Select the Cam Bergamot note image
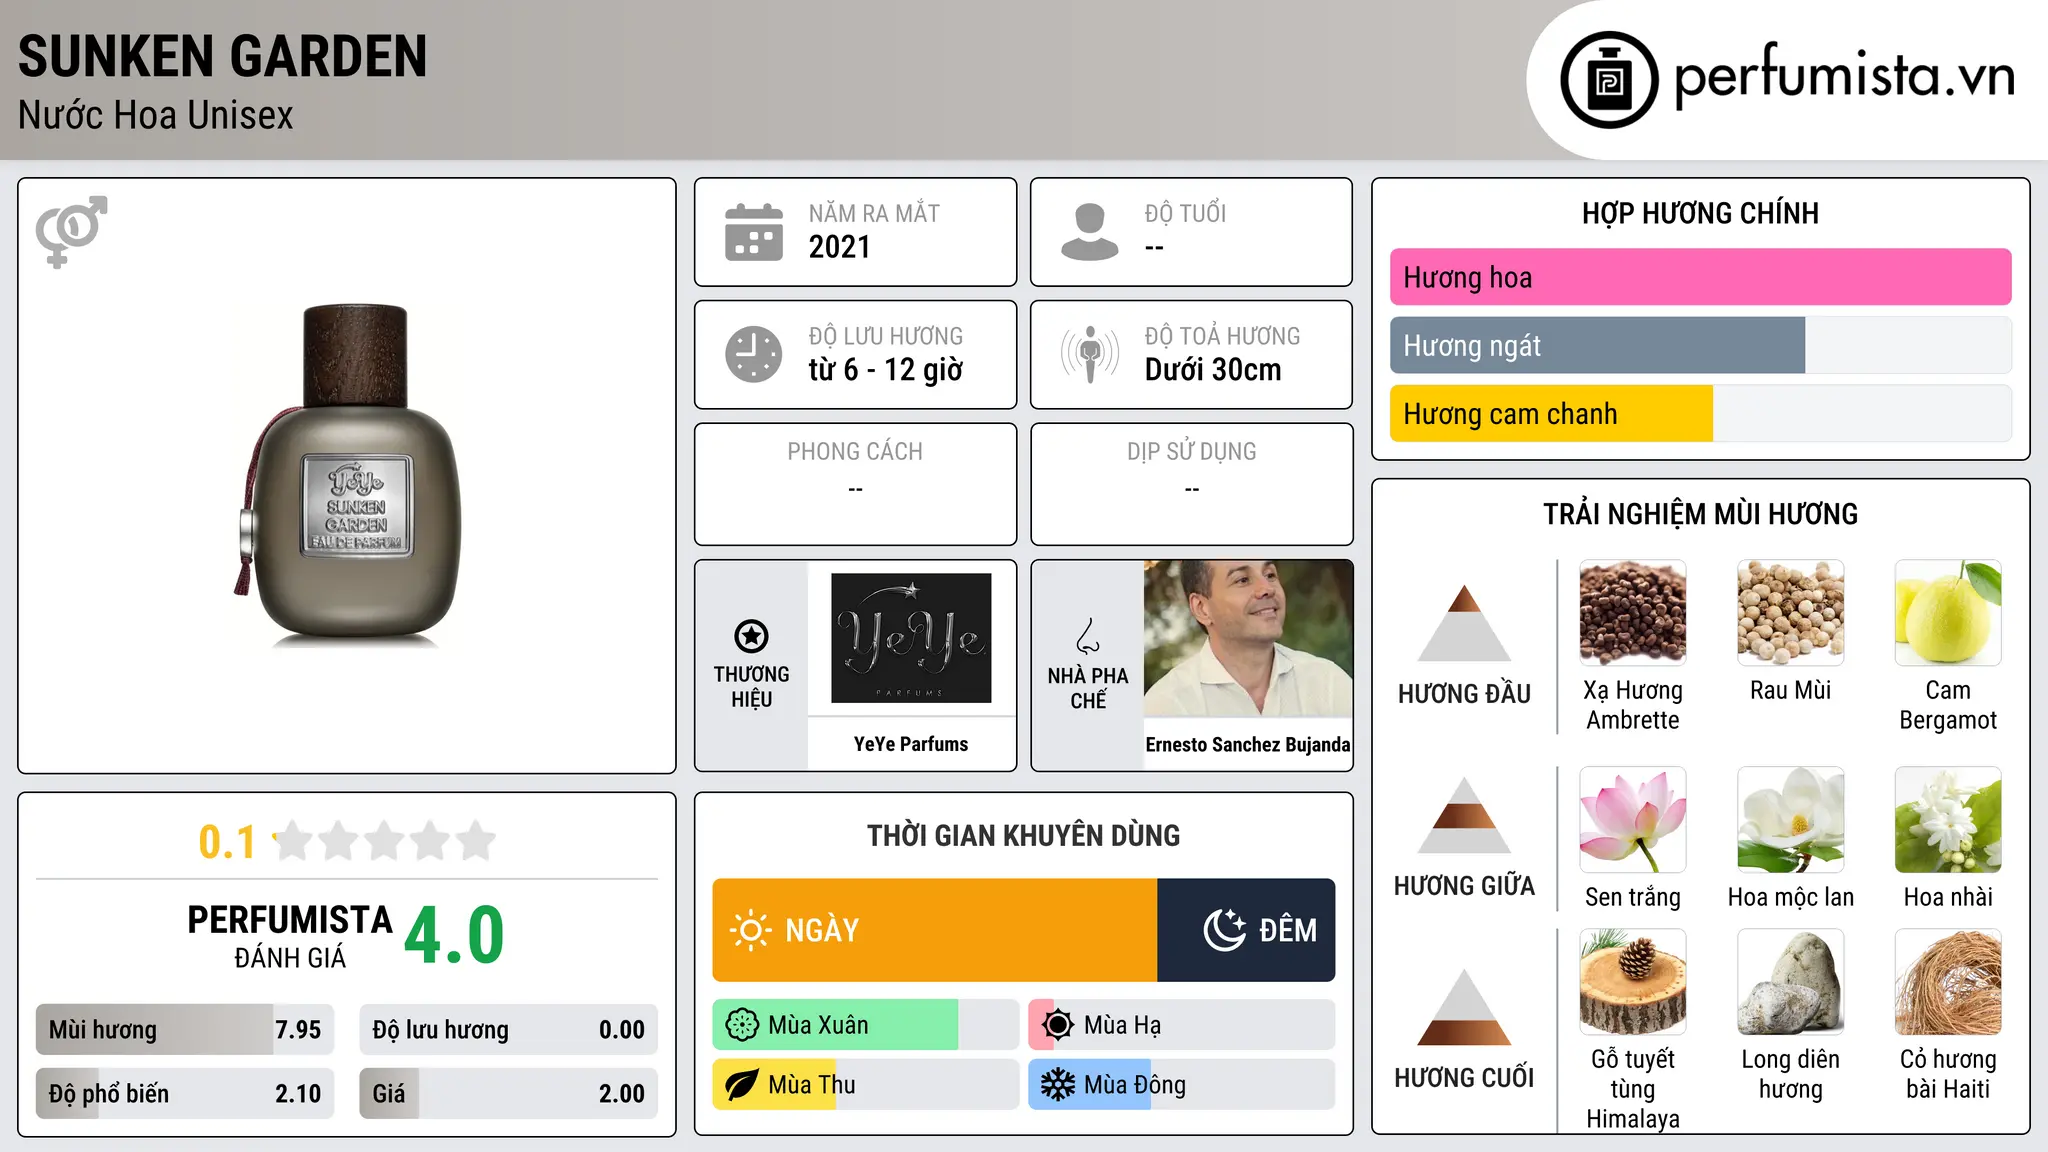The height and width of the screenshot is (1152, 2048). pos(1948,613)
